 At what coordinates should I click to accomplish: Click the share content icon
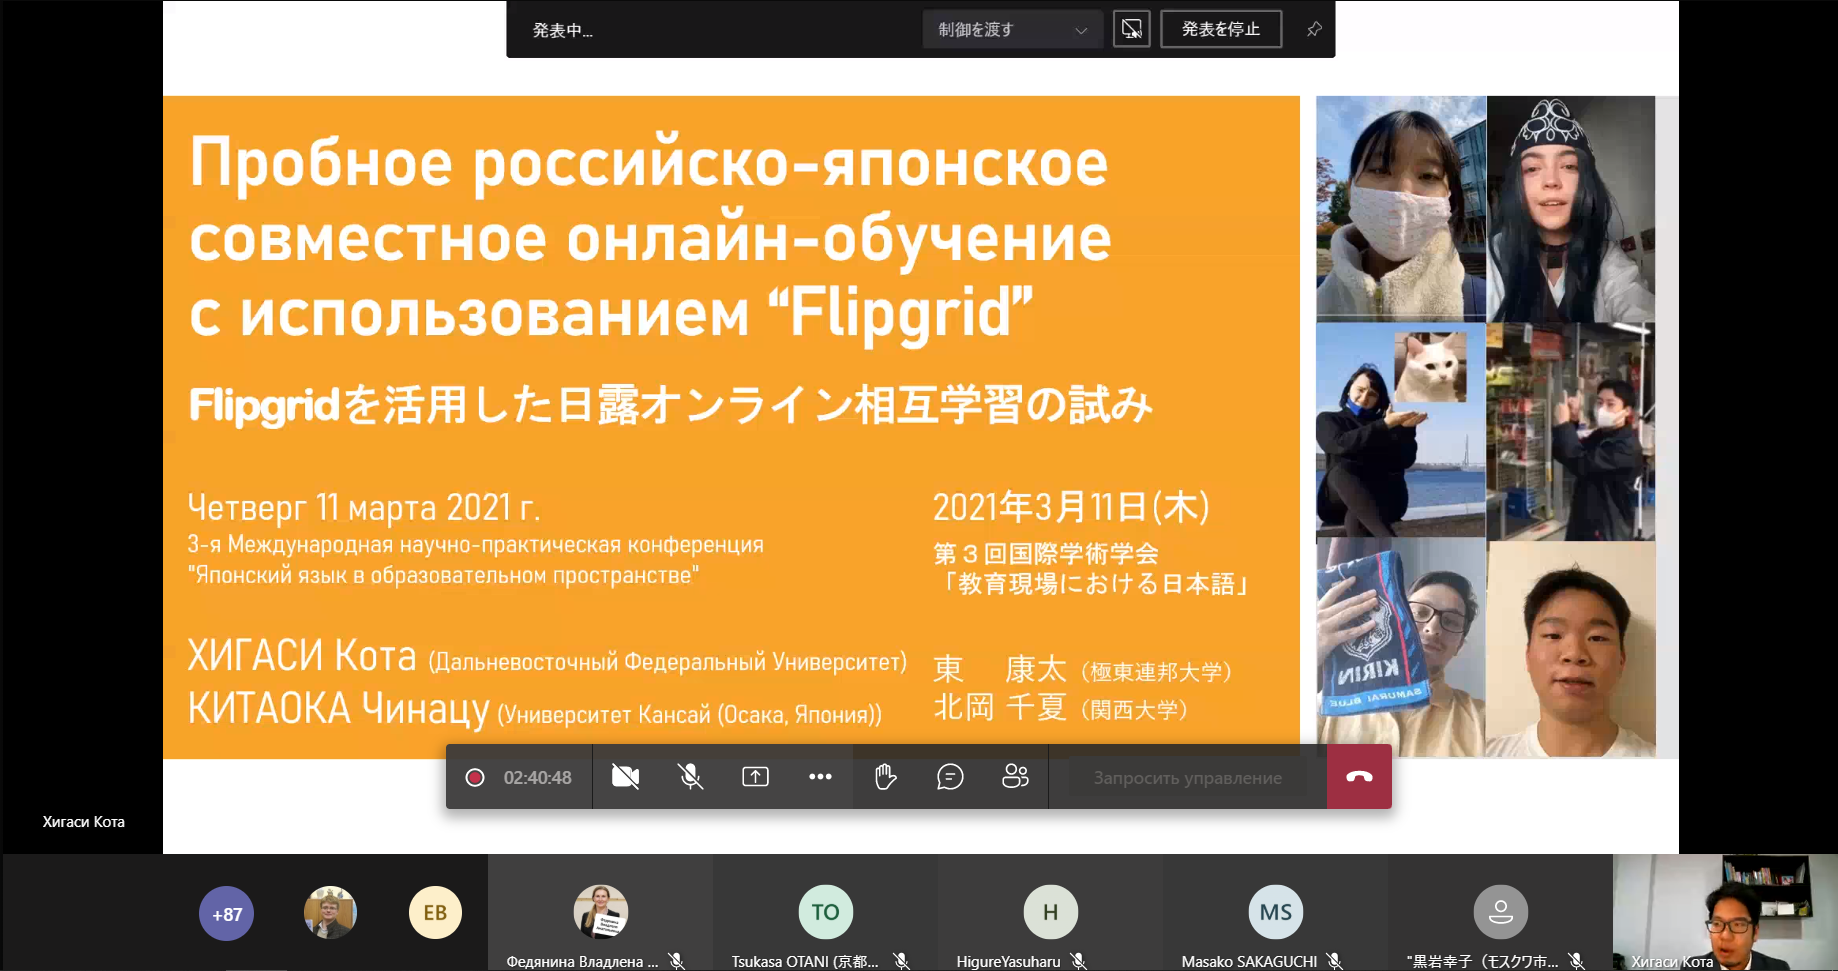point(755,777)
